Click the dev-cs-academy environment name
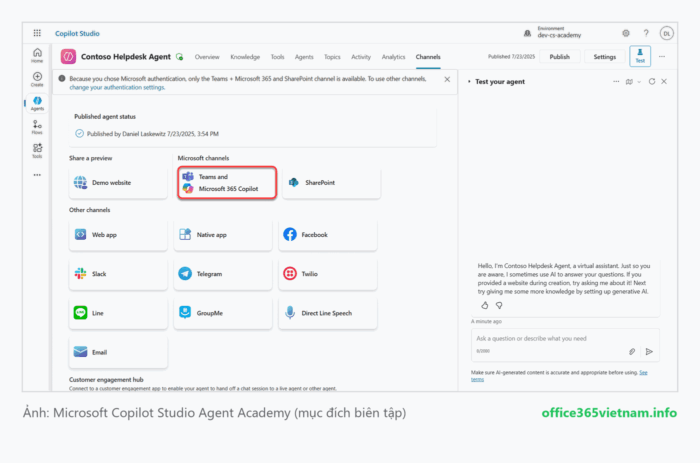Screen dimensions: 700x463 click(559, 35)
